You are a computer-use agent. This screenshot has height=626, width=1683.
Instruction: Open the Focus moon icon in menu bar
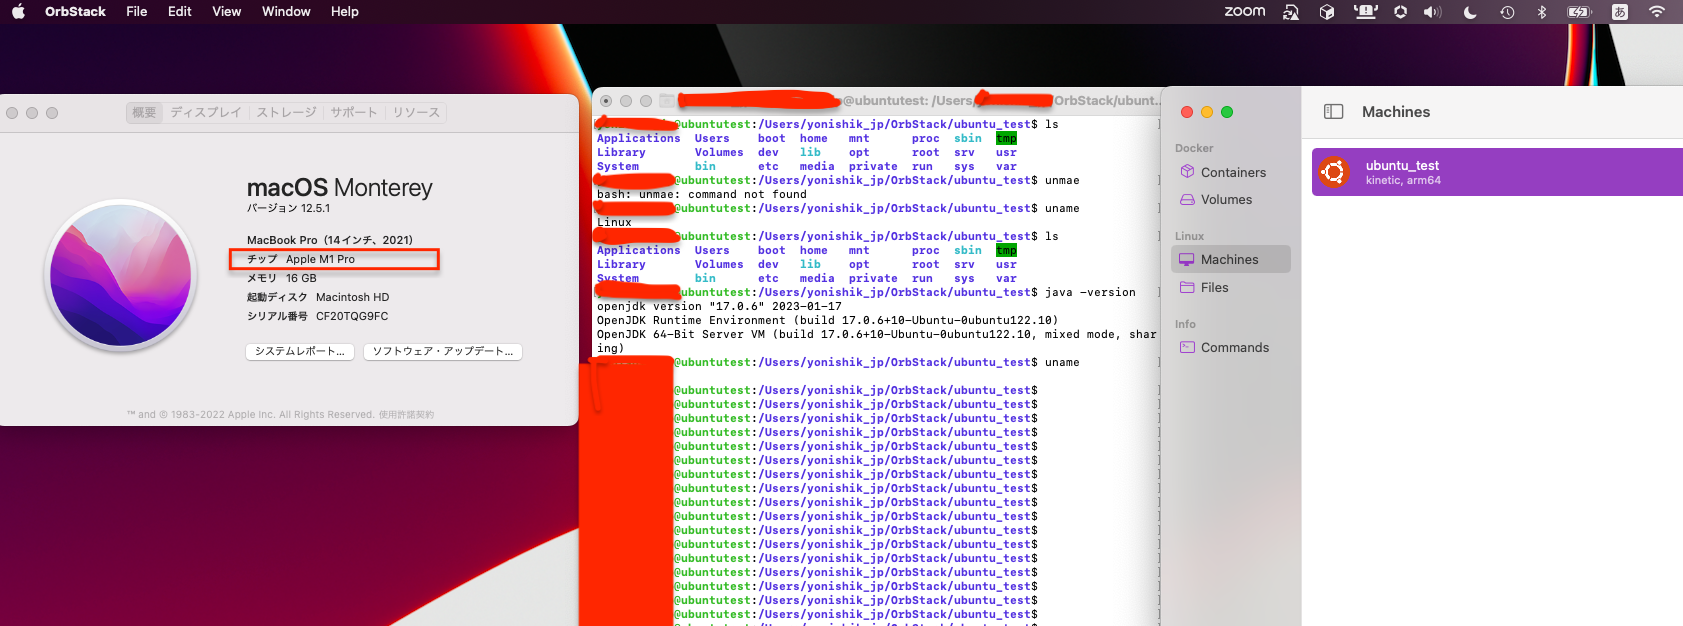[1470, 12]
